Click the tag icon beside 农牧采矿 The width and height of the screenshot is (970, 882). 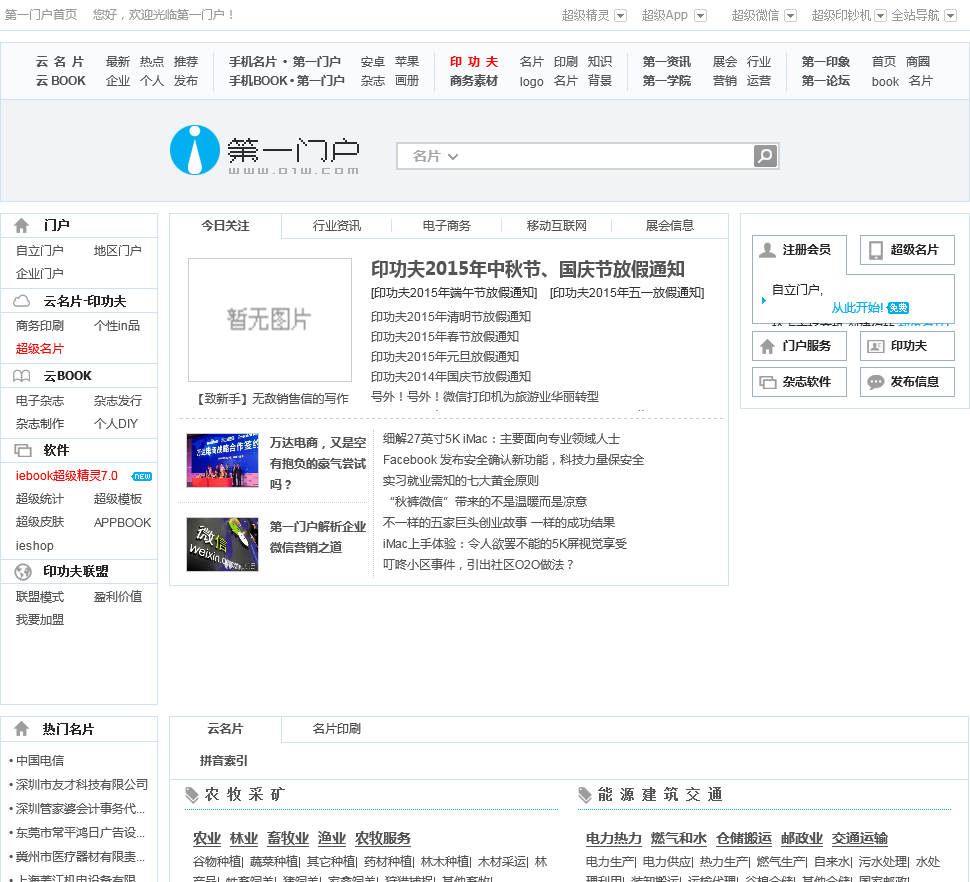coord(192,795)
